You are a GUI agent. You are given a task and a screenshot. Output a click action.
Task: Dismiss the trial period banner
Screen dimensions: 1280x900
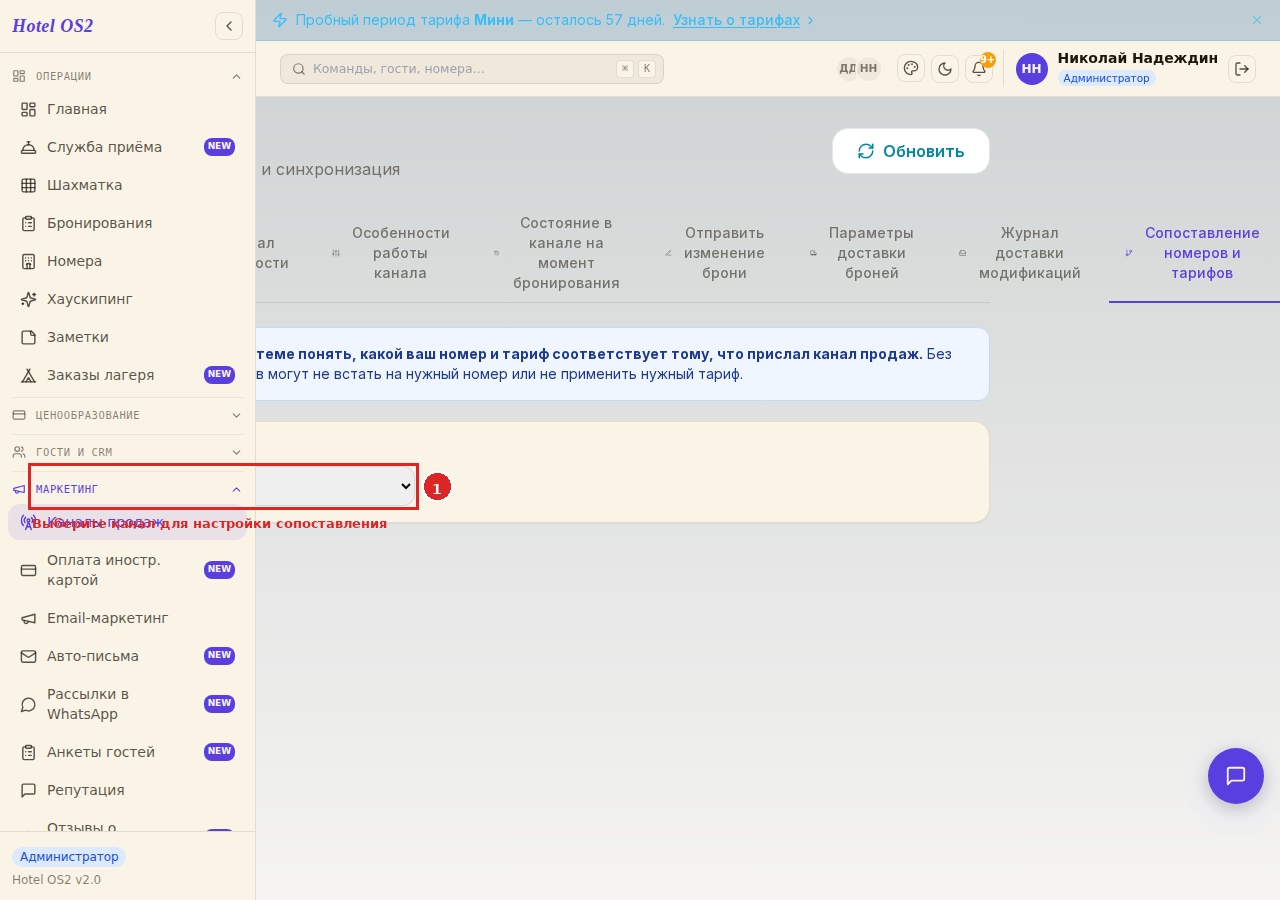(x=1257, y=20)
